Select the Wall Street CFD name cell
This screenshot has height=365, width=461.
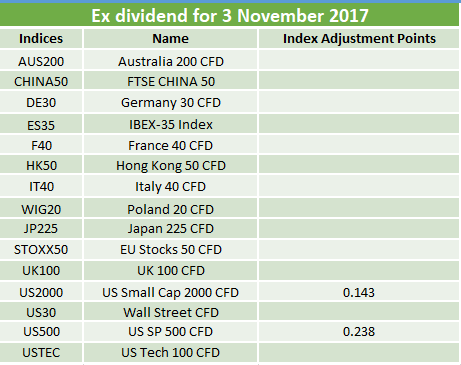click(170, 312)
